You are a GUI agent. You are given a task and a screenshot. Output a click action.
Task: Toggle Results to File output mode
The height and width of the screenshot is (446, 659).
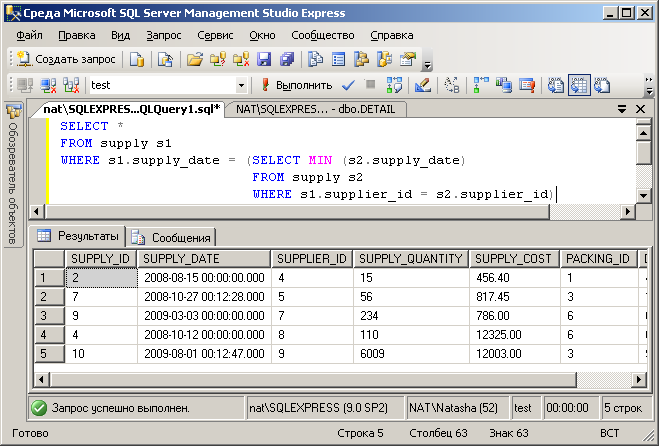(x=600, y=85)
